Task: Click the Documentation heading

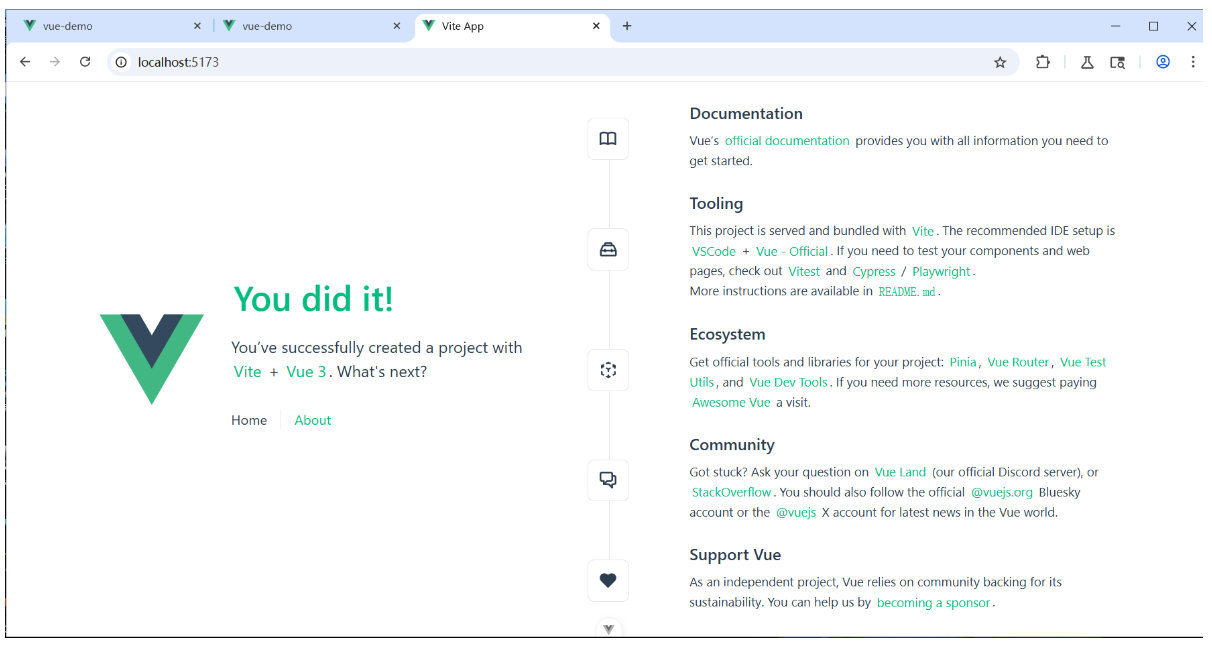Action: click(746, 113)
